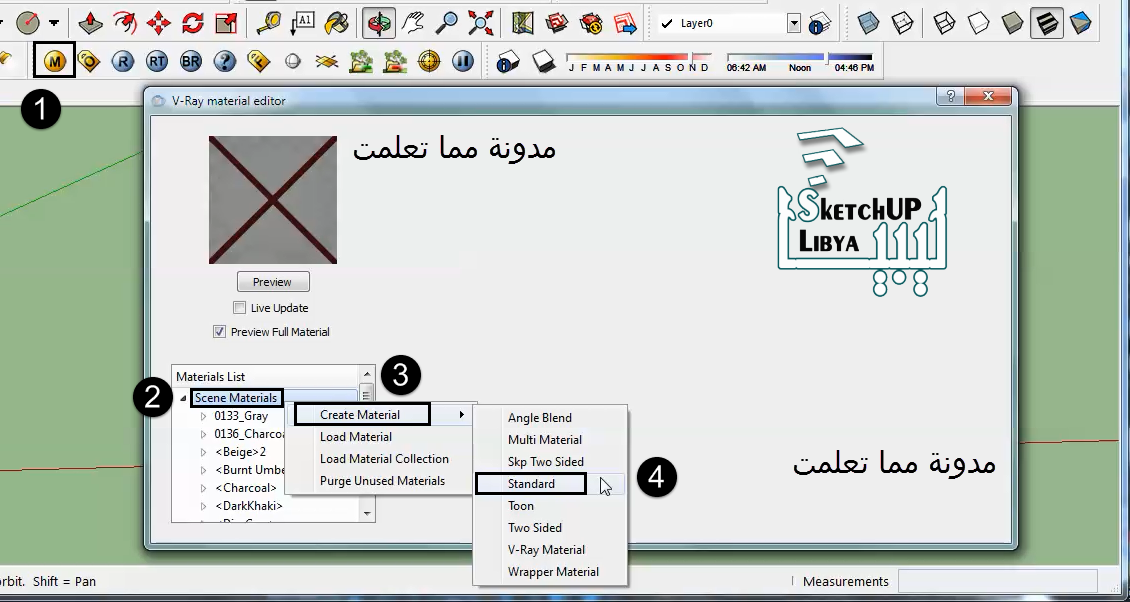Open the Shadow Settings icon
This screenshot has height=602, width=1130.
(508, 61)
